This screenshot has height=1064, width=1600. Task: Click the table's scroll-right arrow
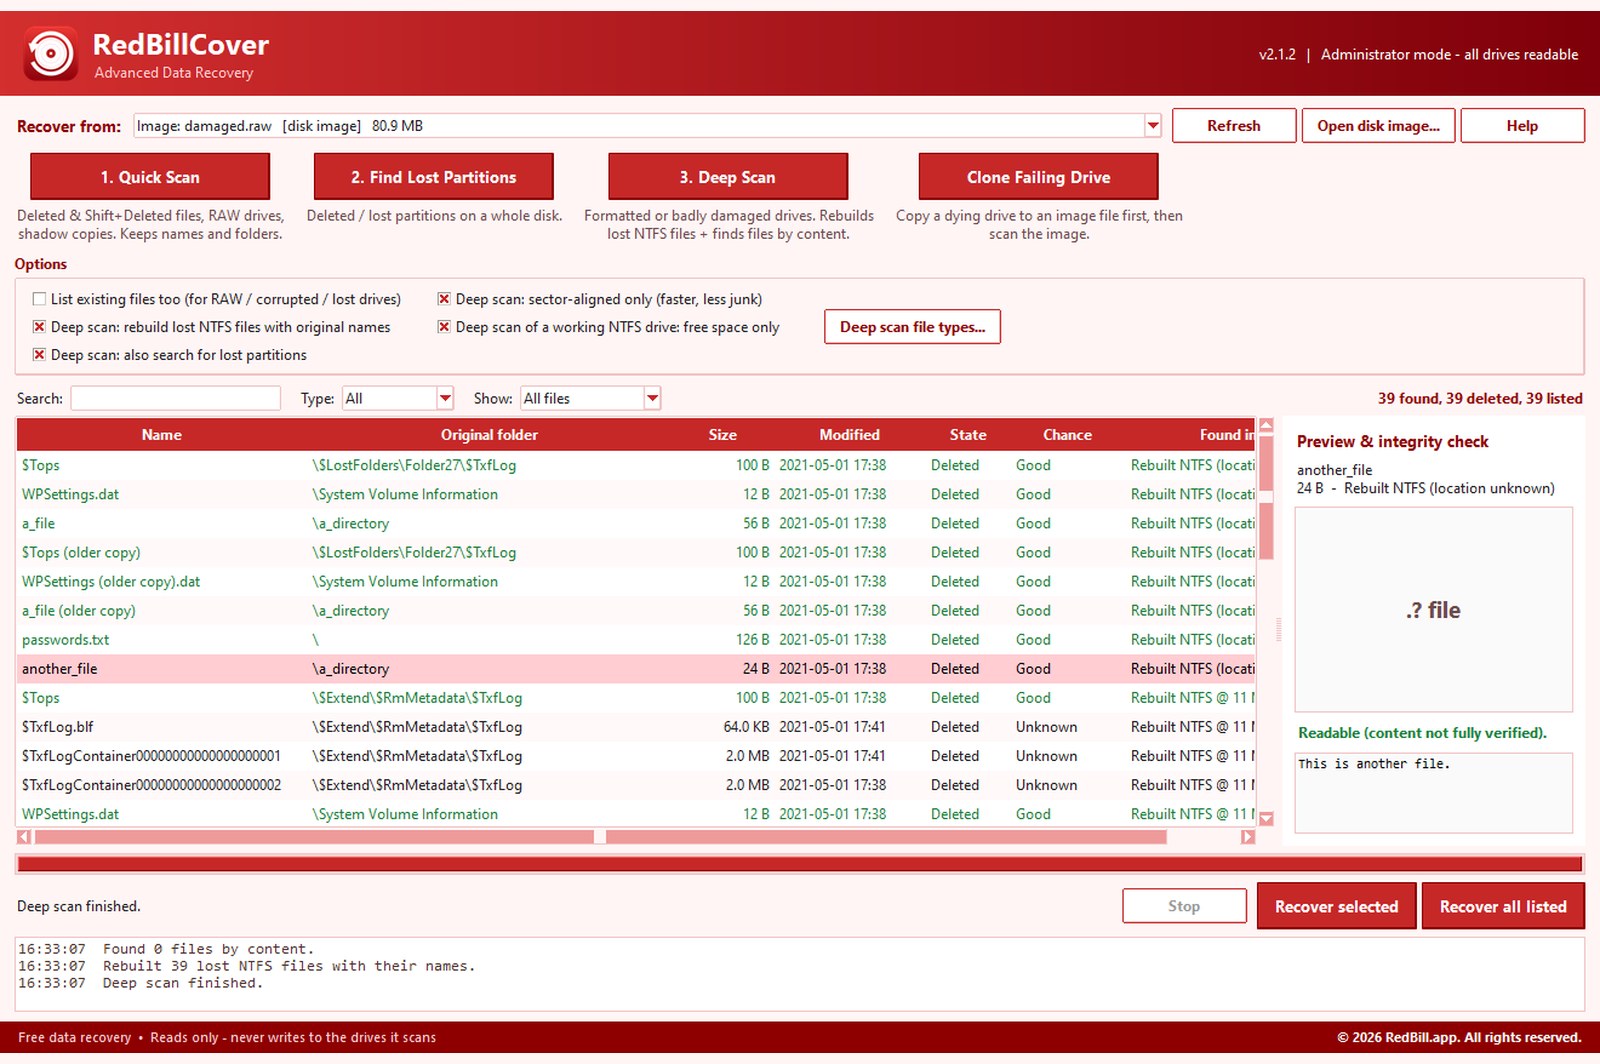[x=1248, y=837]
